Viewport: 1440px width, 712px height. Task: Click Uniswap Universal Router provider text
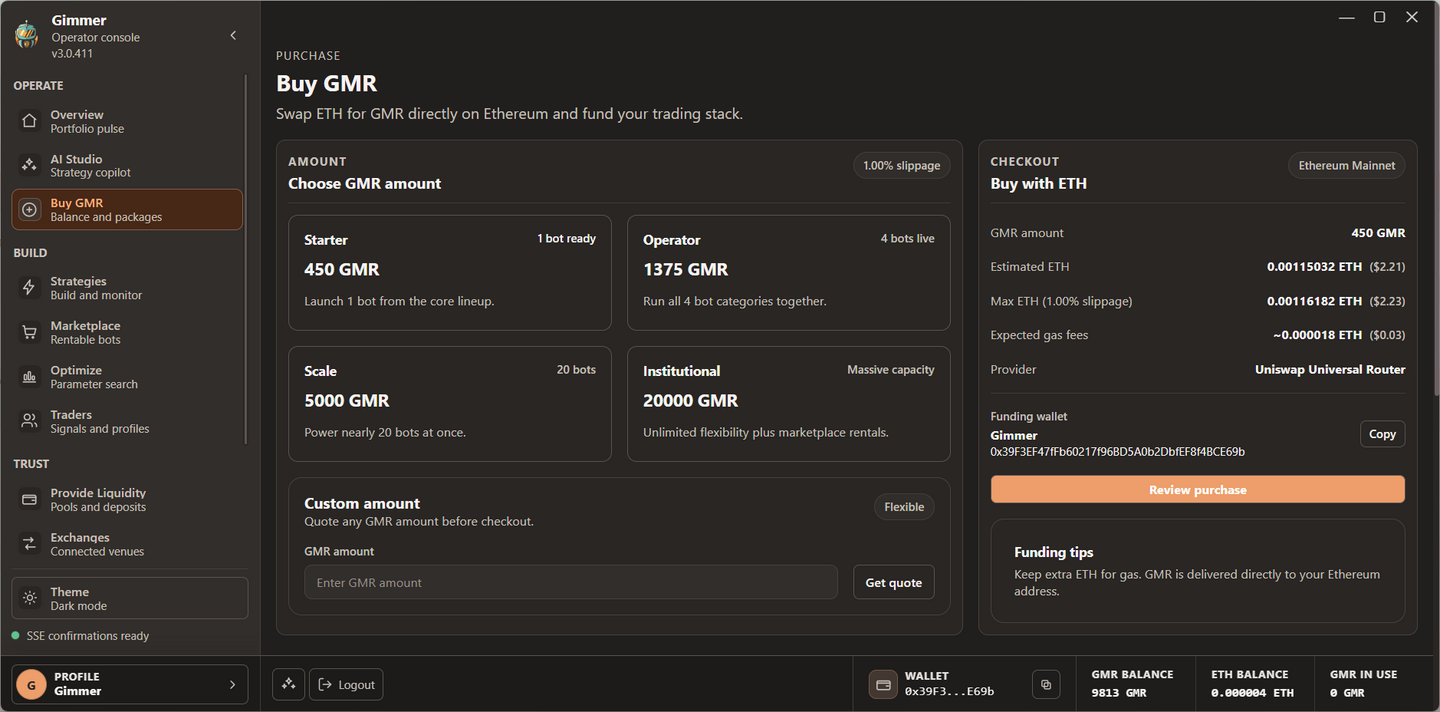[1330, 370]
